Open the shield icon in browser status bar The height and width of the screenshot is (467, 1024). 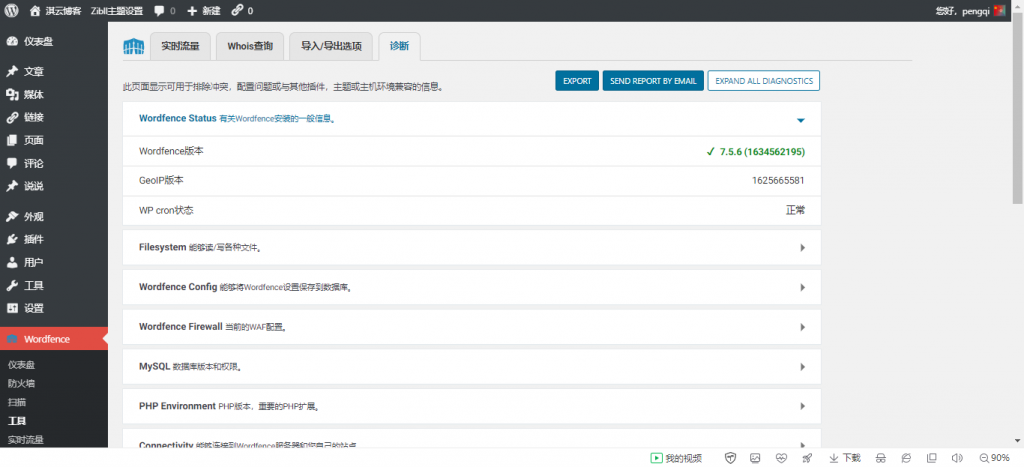[x=731, y=458]
